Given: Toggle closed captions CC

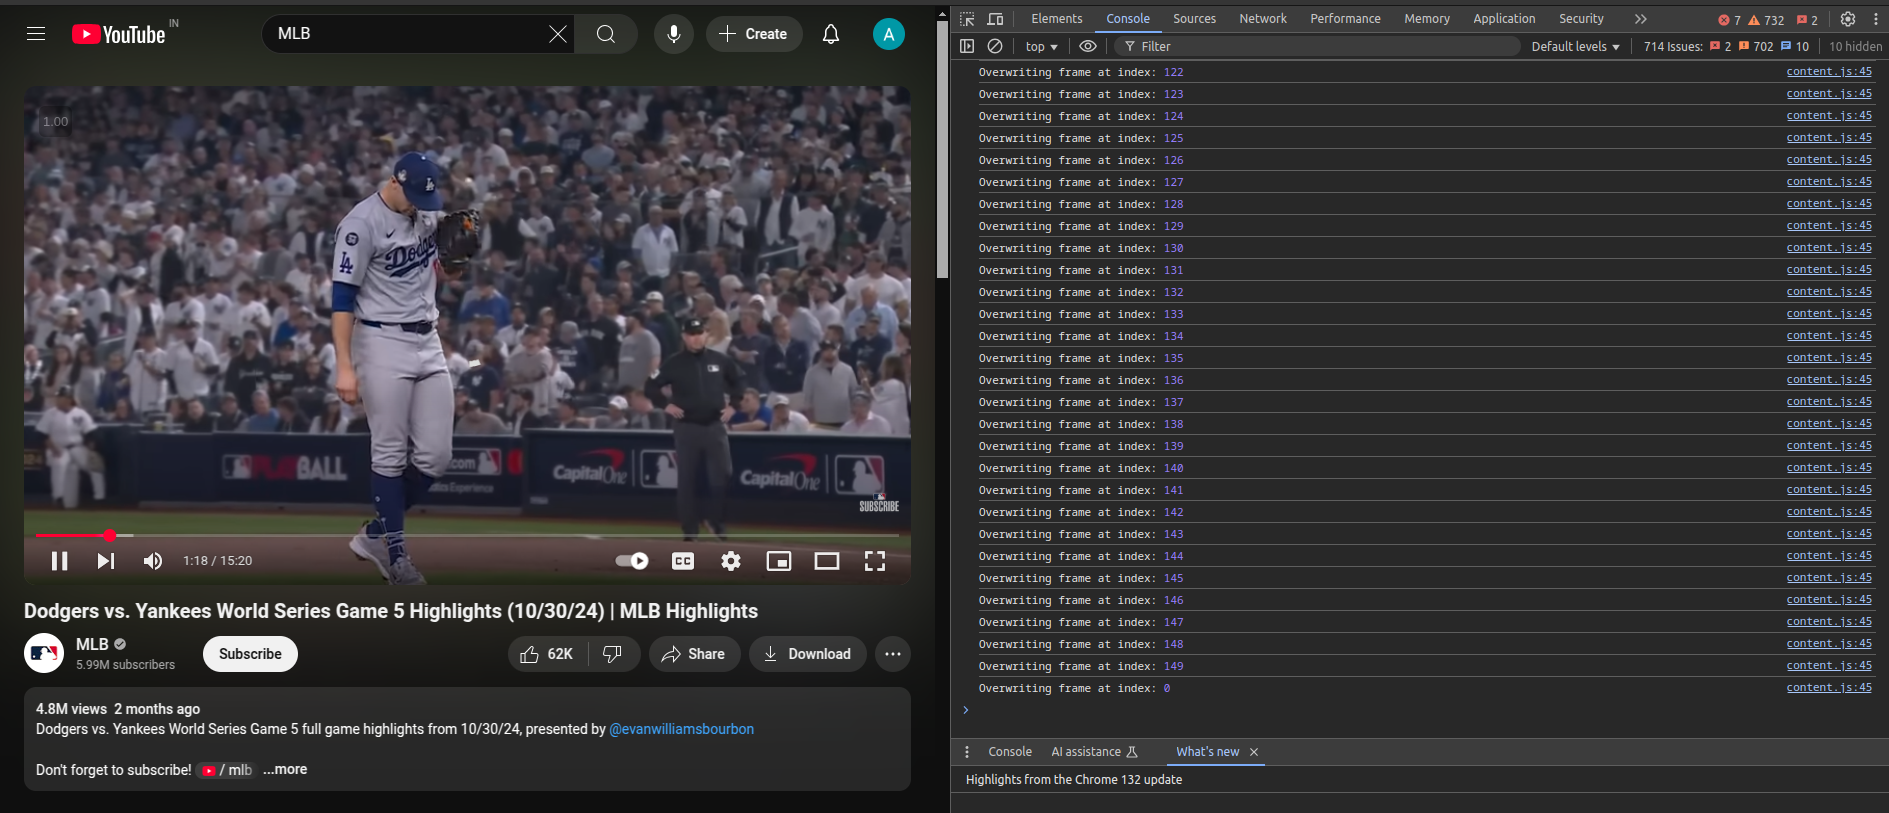Looking at the screenshot, I should click(x=683, y=561).
